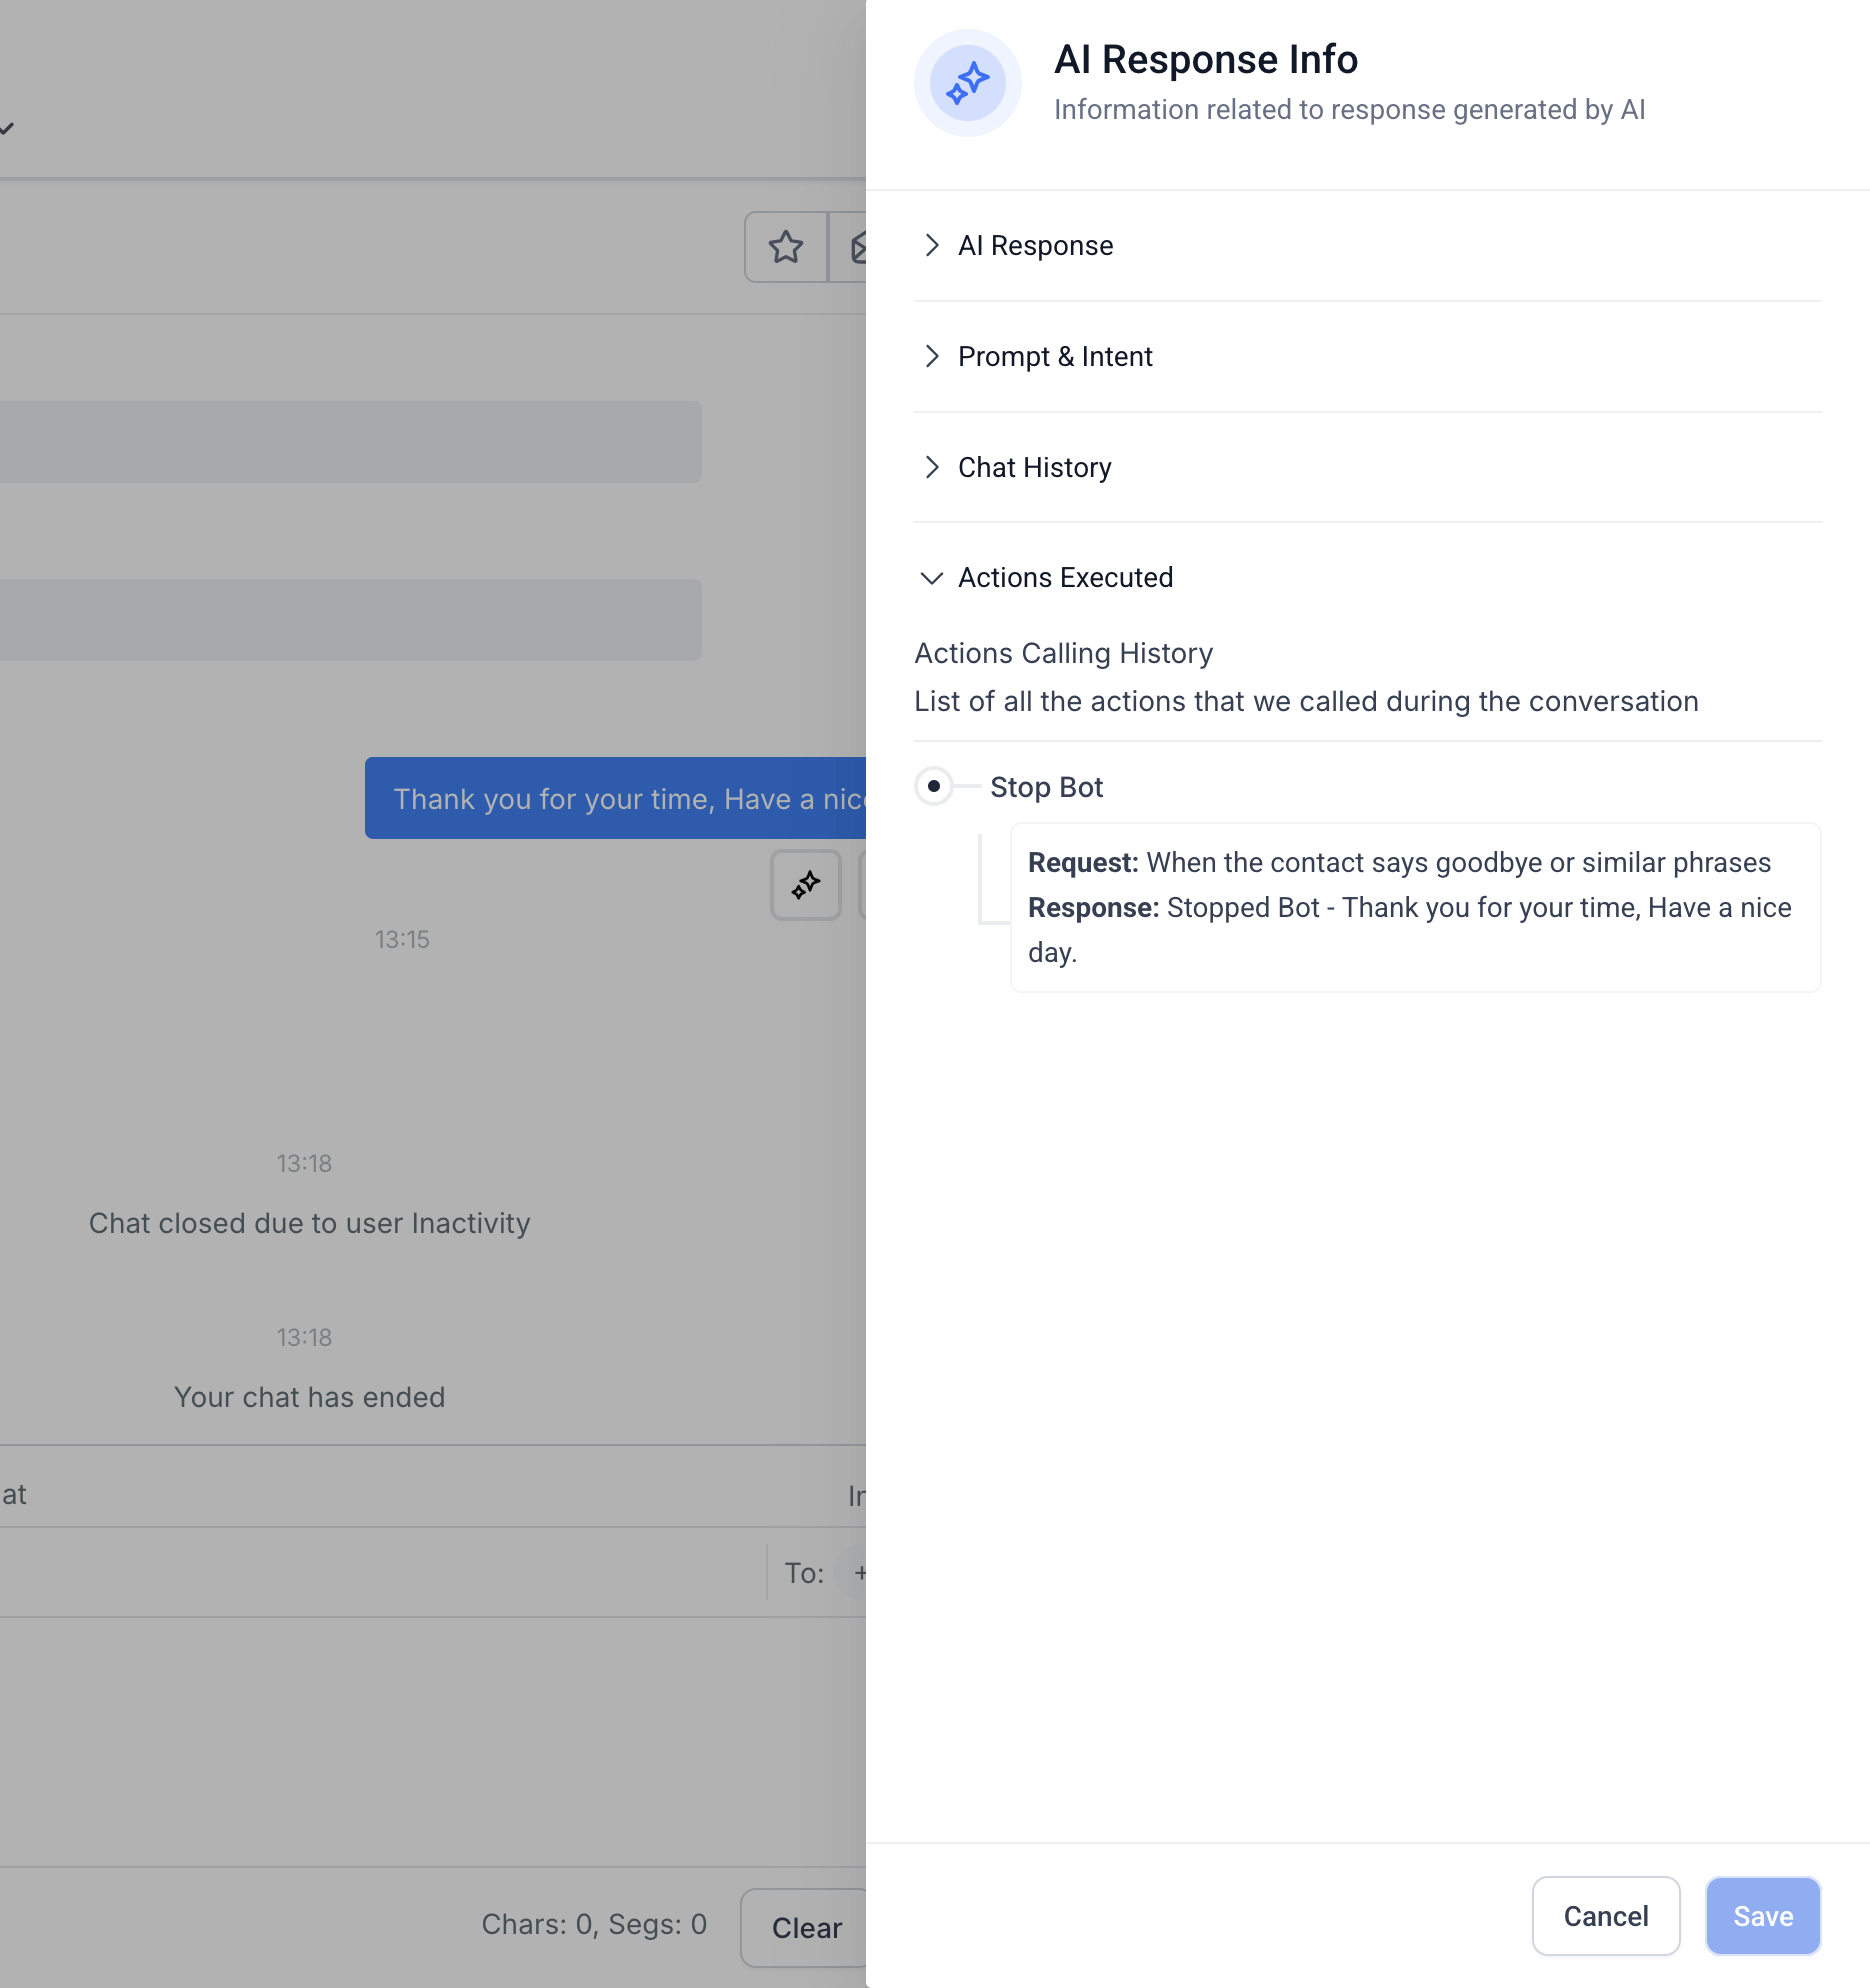
Task: Click the AI Response Info sparkle logo
Action: (x=967, y=83)
